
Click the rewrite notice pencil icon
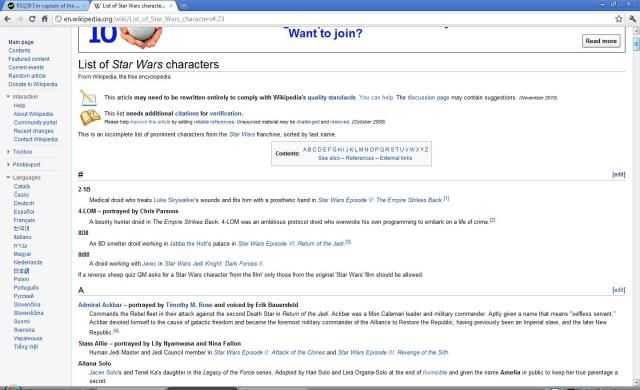[88, 98]
